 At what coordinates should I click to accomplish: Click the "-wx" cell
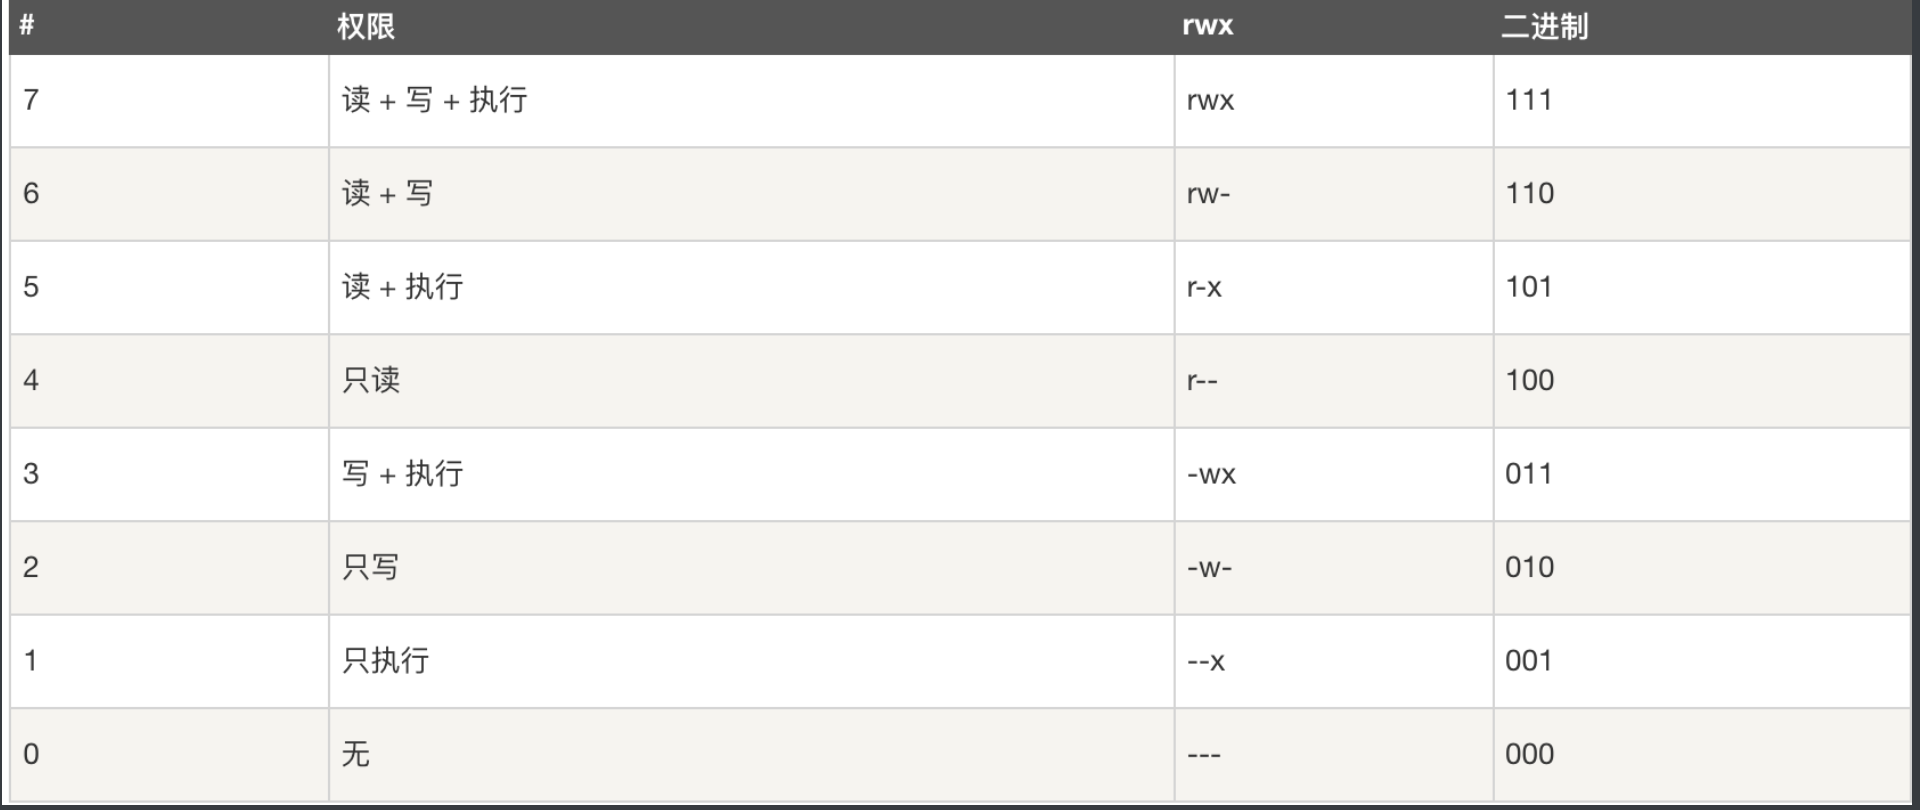click(x=1211, y=474)
